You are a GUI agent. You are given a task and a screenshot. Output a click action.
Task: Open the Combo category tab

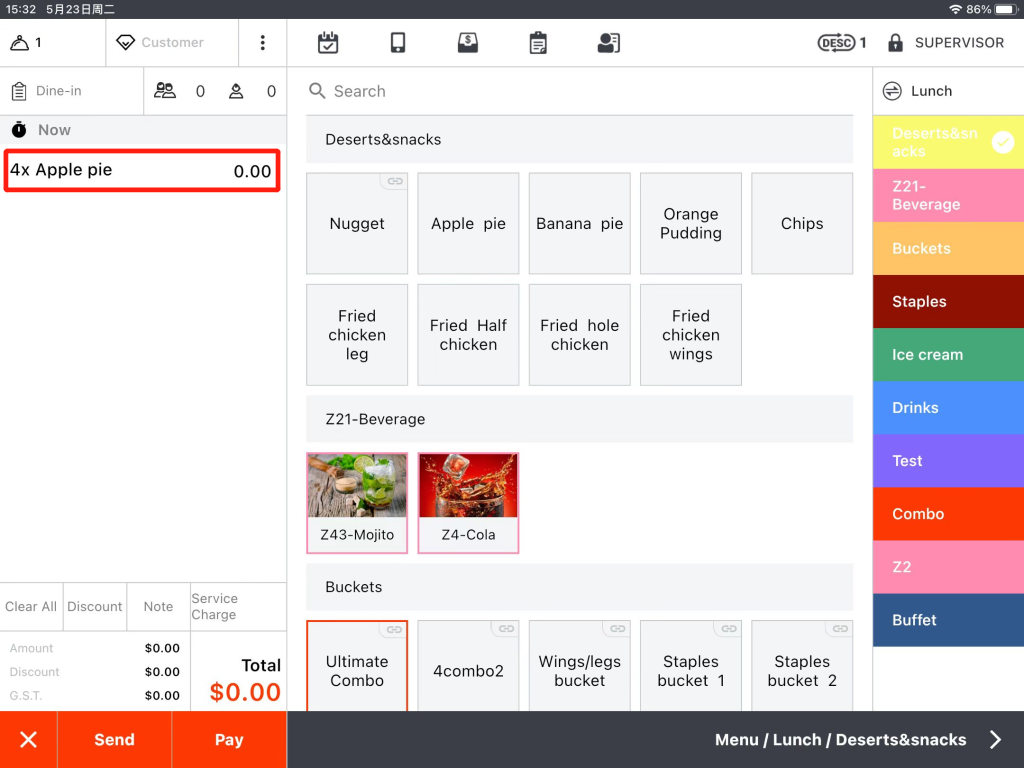tap(947, 514)
